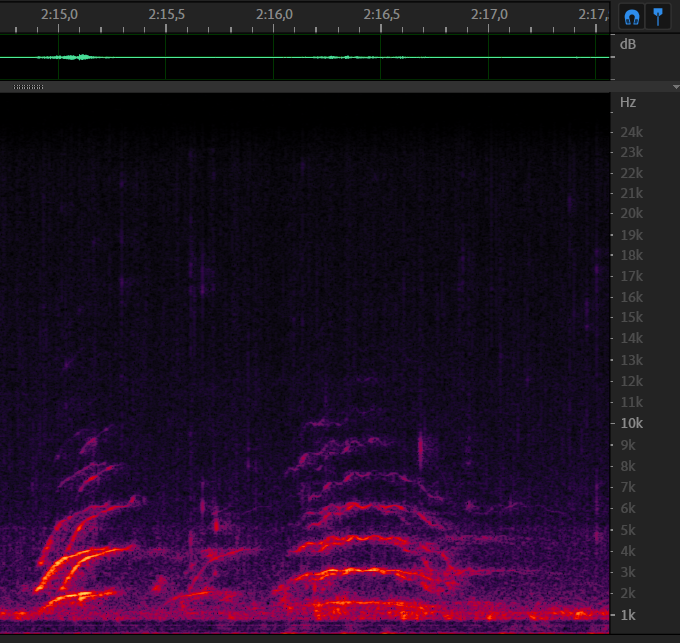Click the blue pin marker icon
680x643 pixels.
tap(658, 15)
